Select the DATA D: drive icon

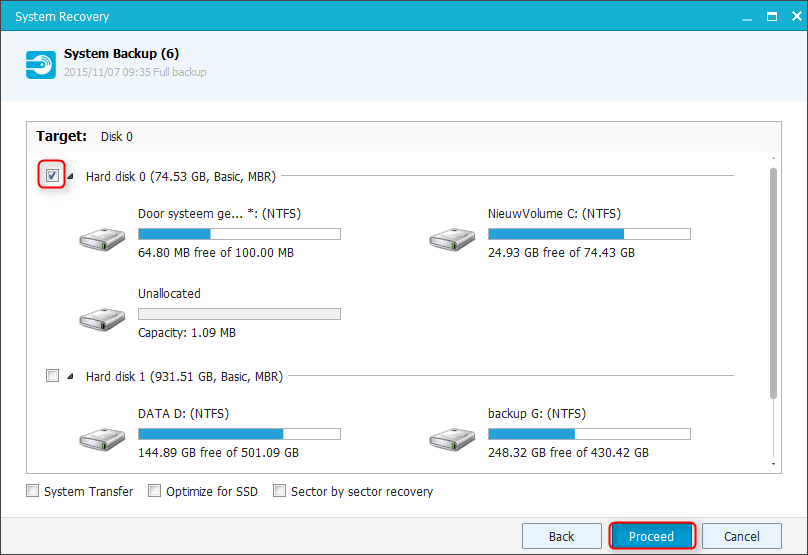102,439
